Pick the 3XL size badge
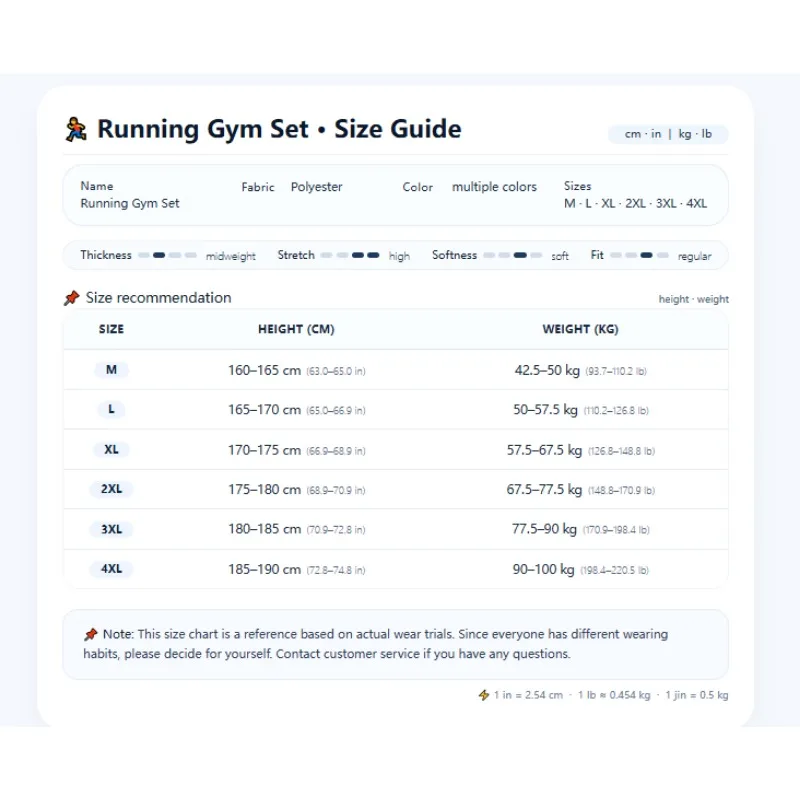This screenshot has height=800, width=800. pos(111,529)
